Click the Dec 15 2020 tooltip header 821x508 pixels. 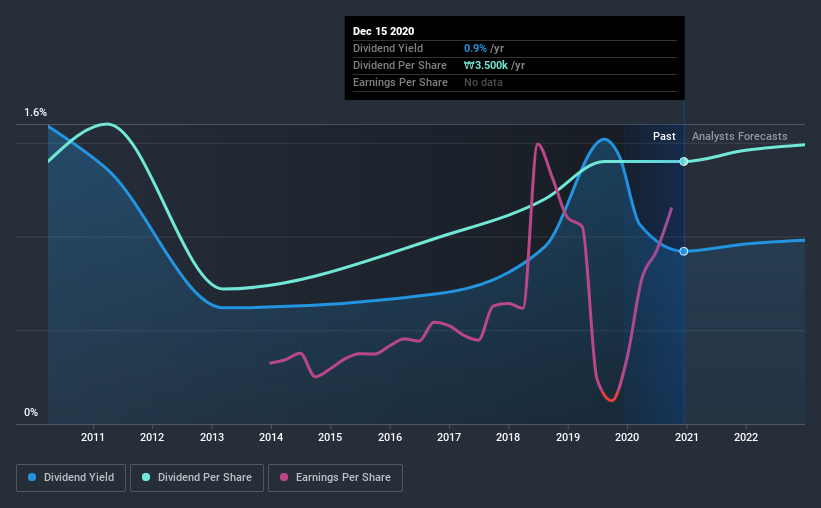coord(383,31)
